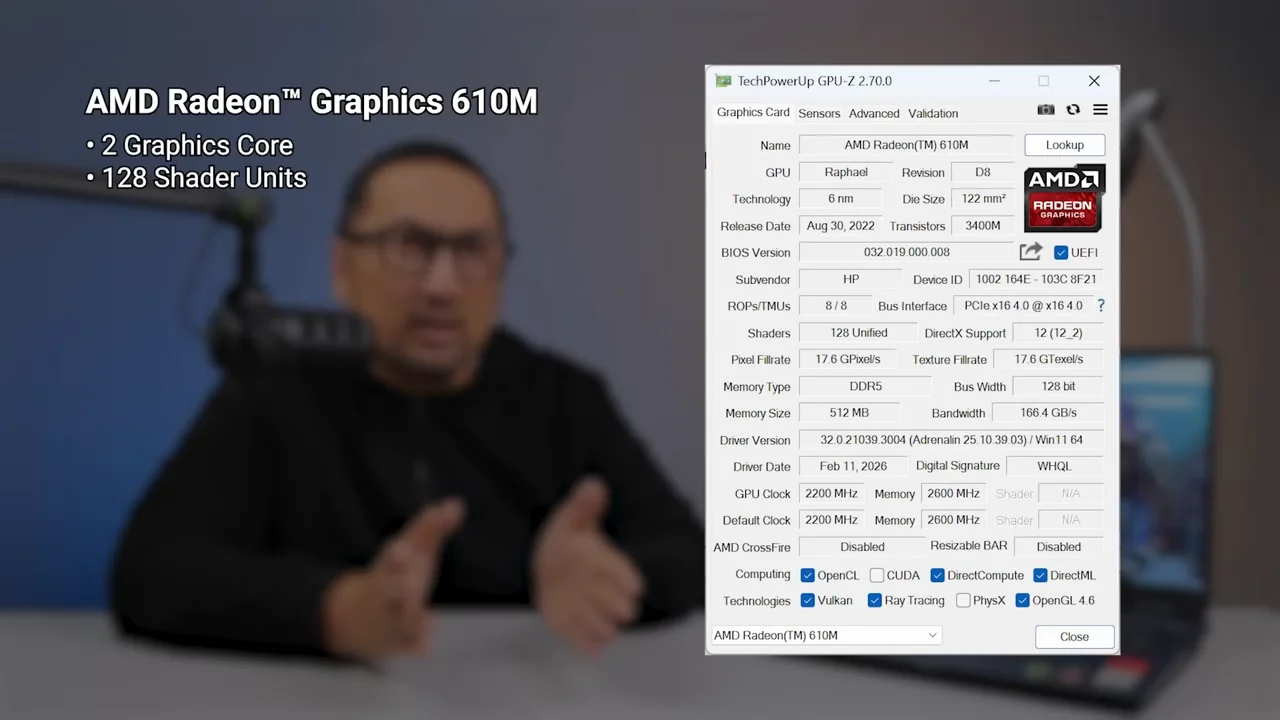The image size is (1280, 720).
Task: Click the "Driver Version" label
Action: coord(755,440)
